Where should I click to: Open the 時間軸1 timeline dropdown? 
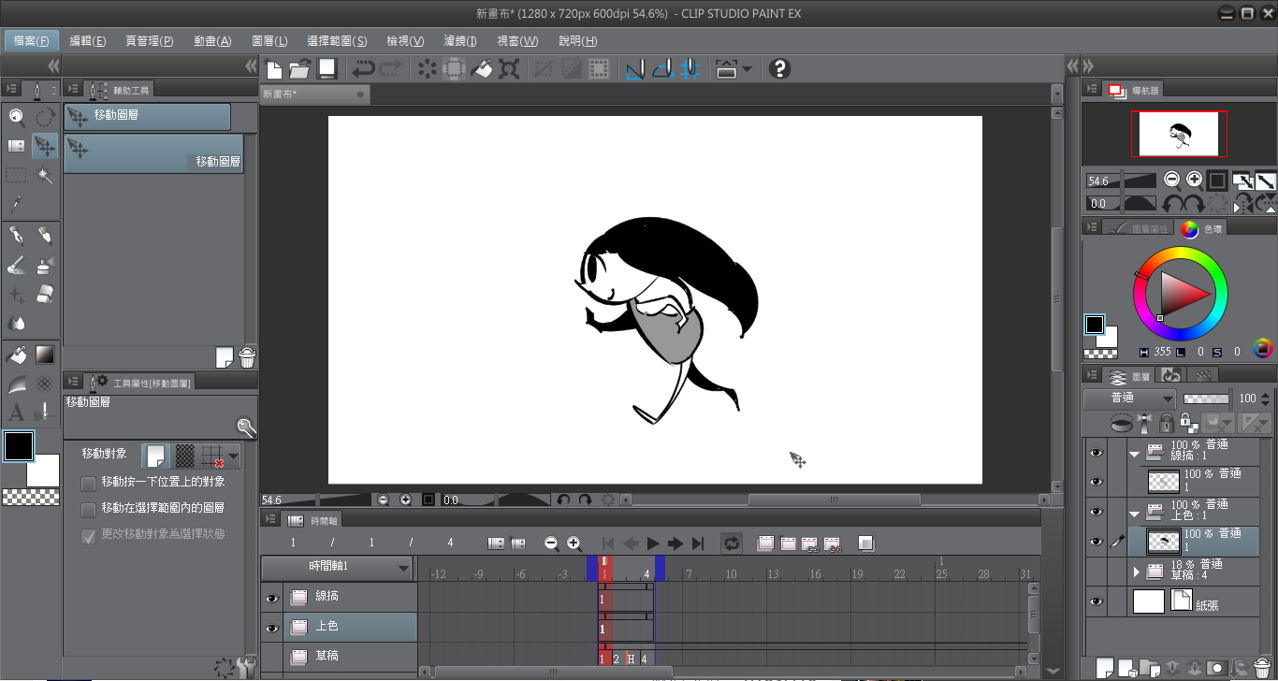pos(403,567)
